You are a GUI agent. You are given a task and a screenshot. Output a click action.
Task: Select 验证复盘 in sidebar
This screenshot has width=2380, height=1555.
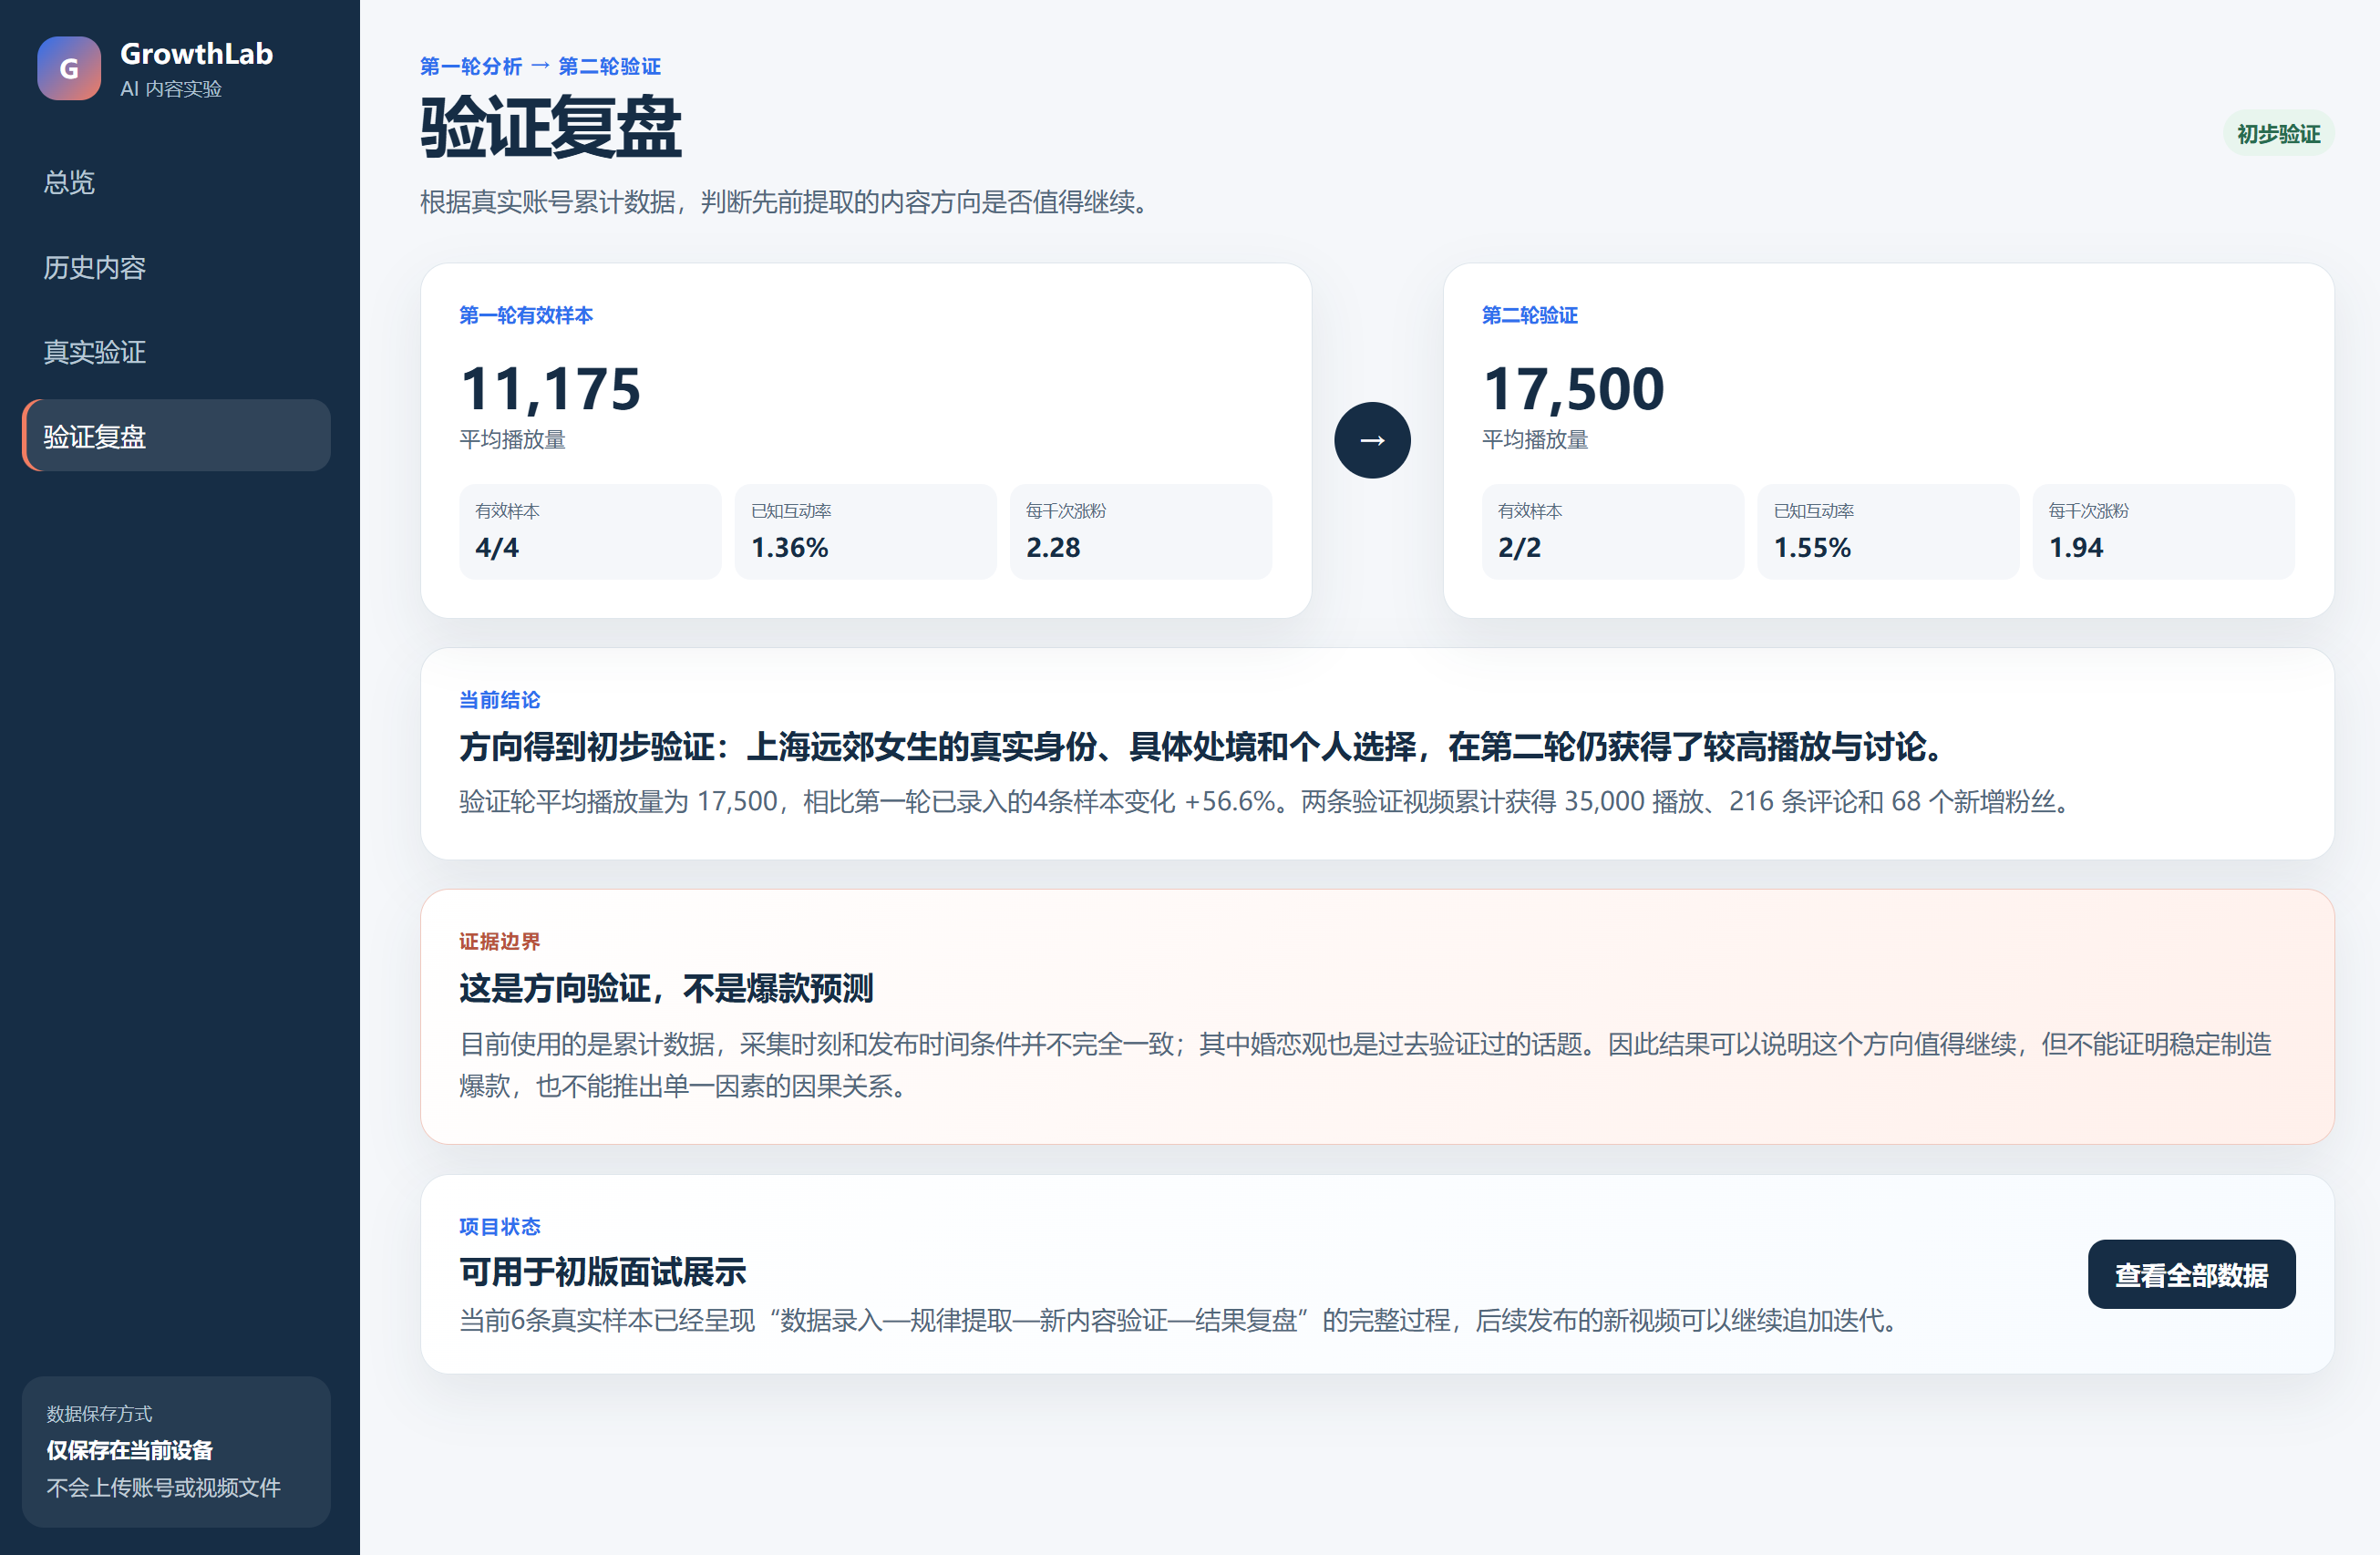tap(176, 436)
